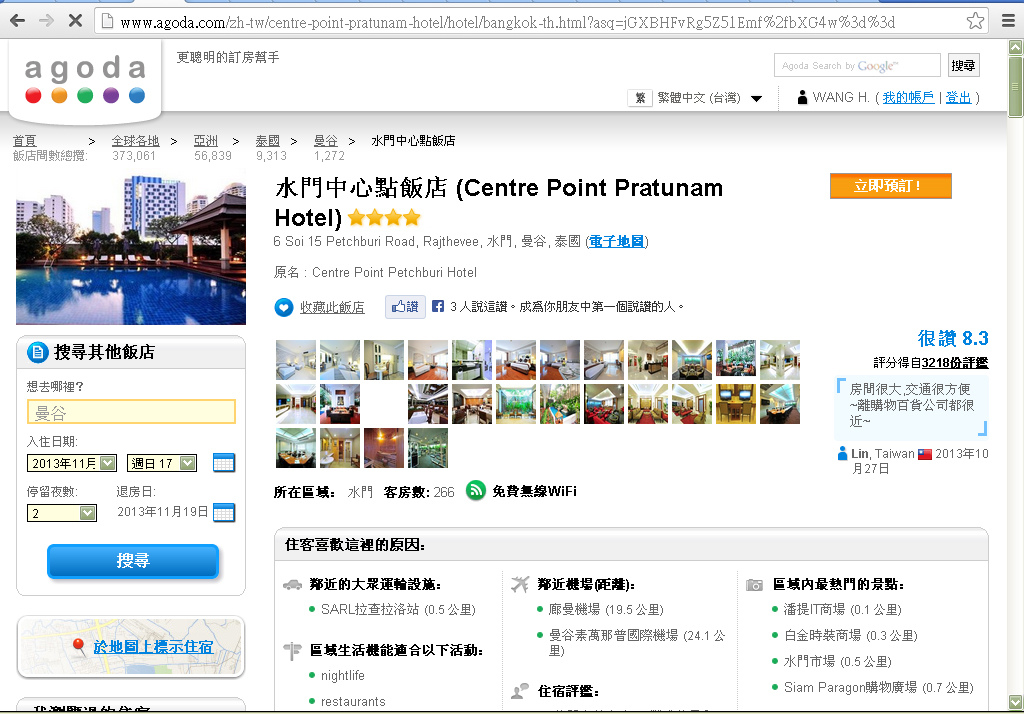Click the reviewer icon beside Lin, Taiwan
The height and width of the screenshot is (714, 1024).
click(x=842, y=453)
